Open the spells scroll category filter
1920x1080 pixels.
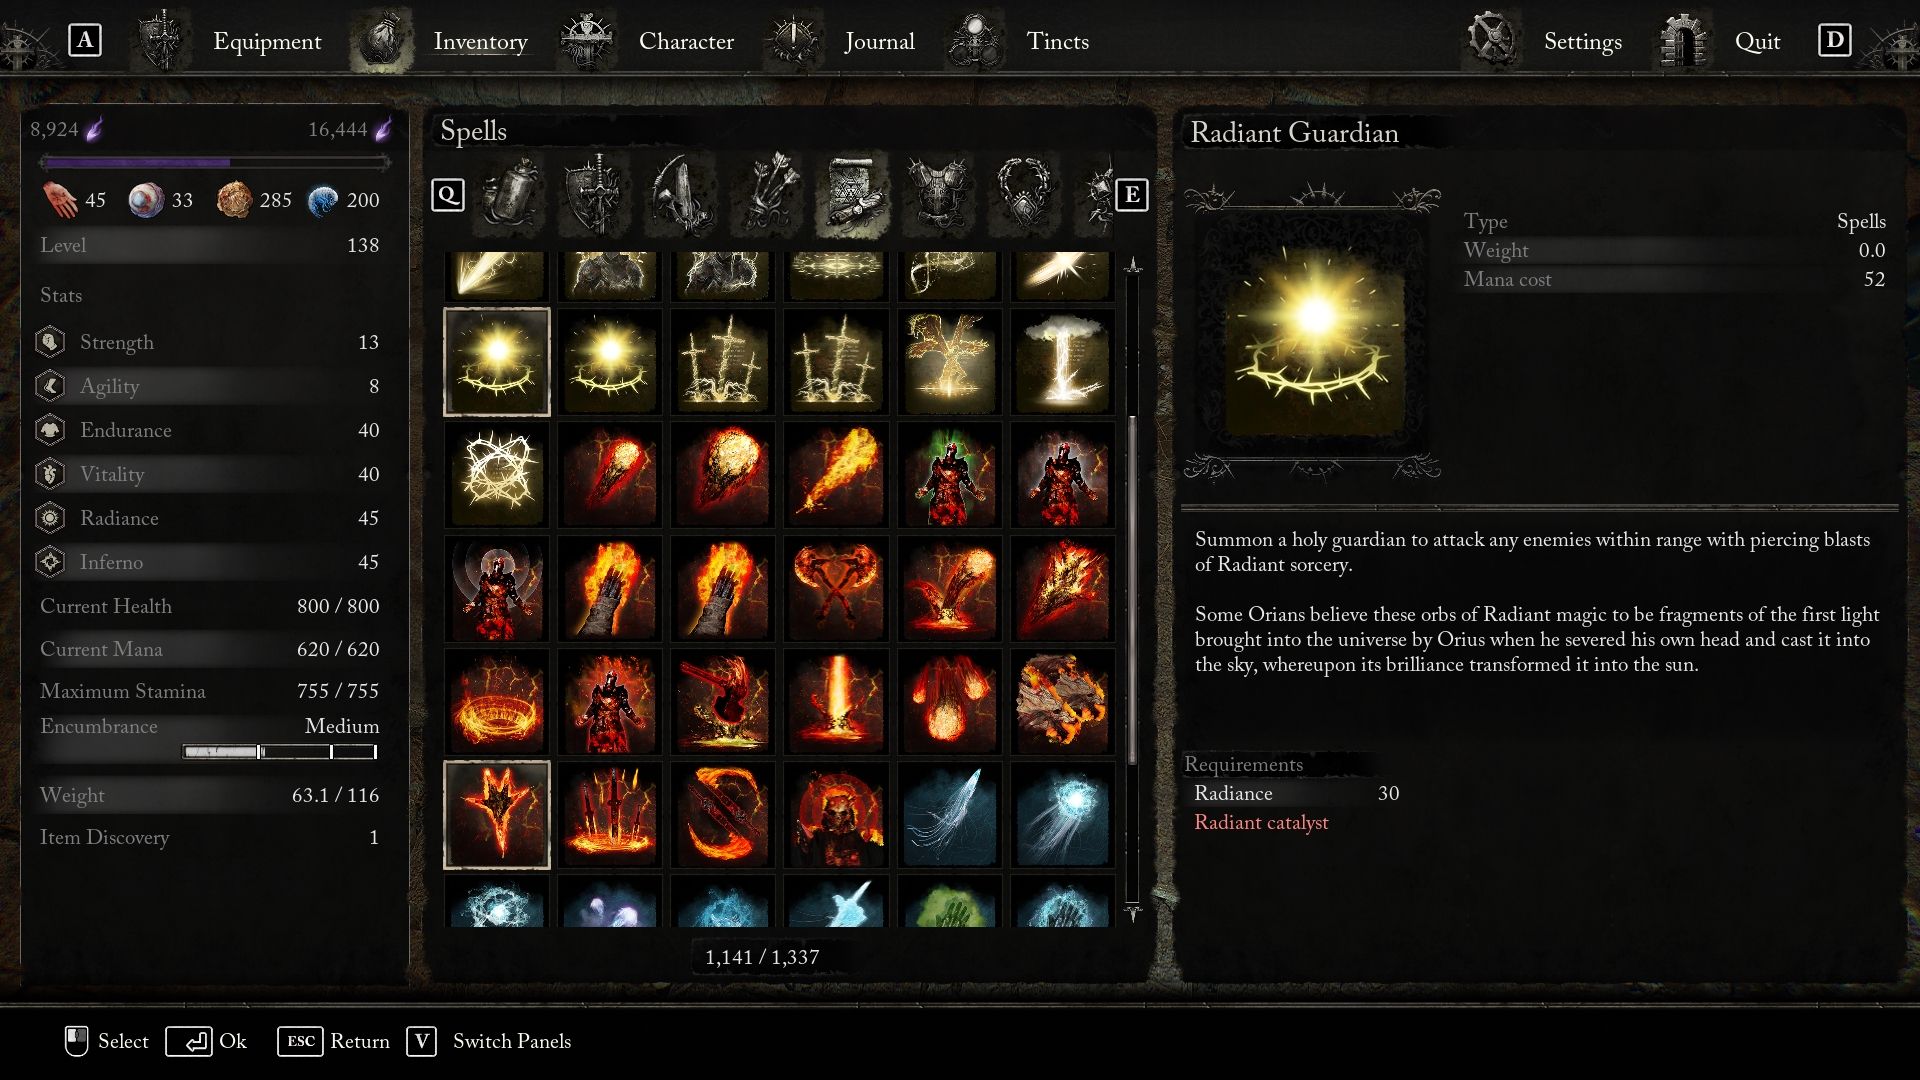851,194
